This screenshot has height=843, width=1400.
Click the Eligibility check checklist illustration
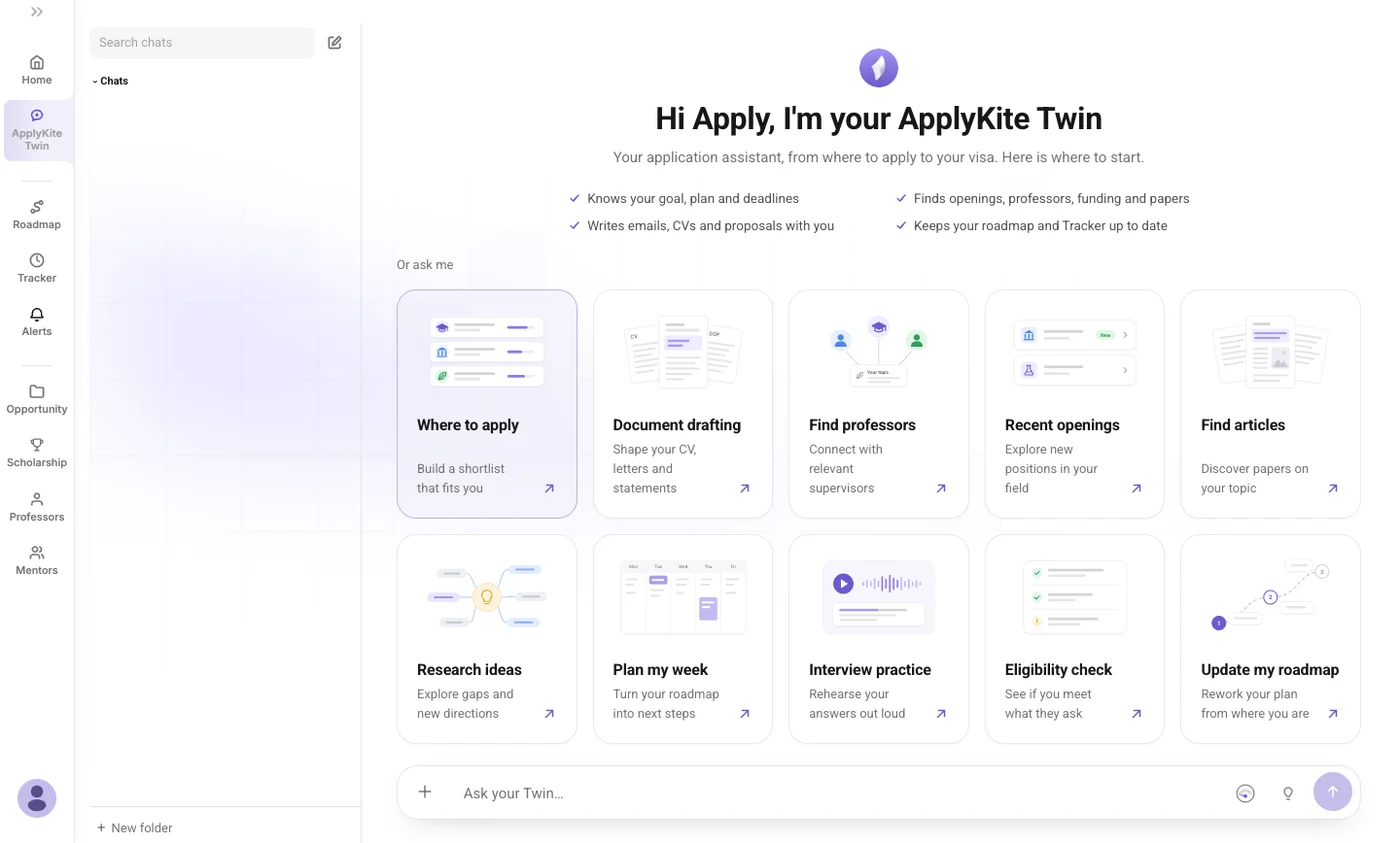1075,597
